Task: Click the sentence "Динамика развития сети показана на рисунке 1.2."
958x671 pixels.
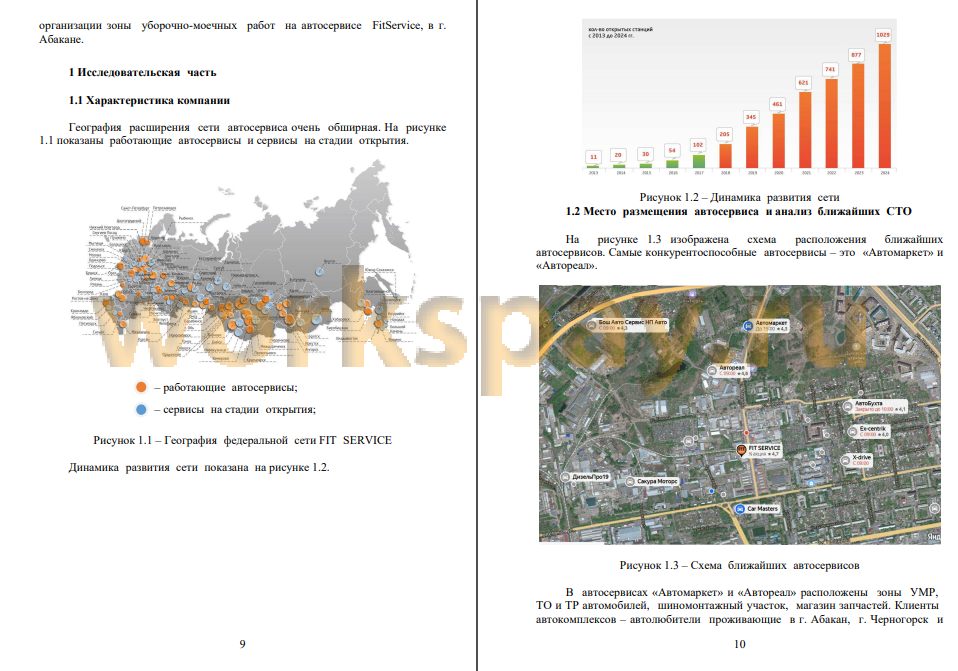Action: (199, 468)
